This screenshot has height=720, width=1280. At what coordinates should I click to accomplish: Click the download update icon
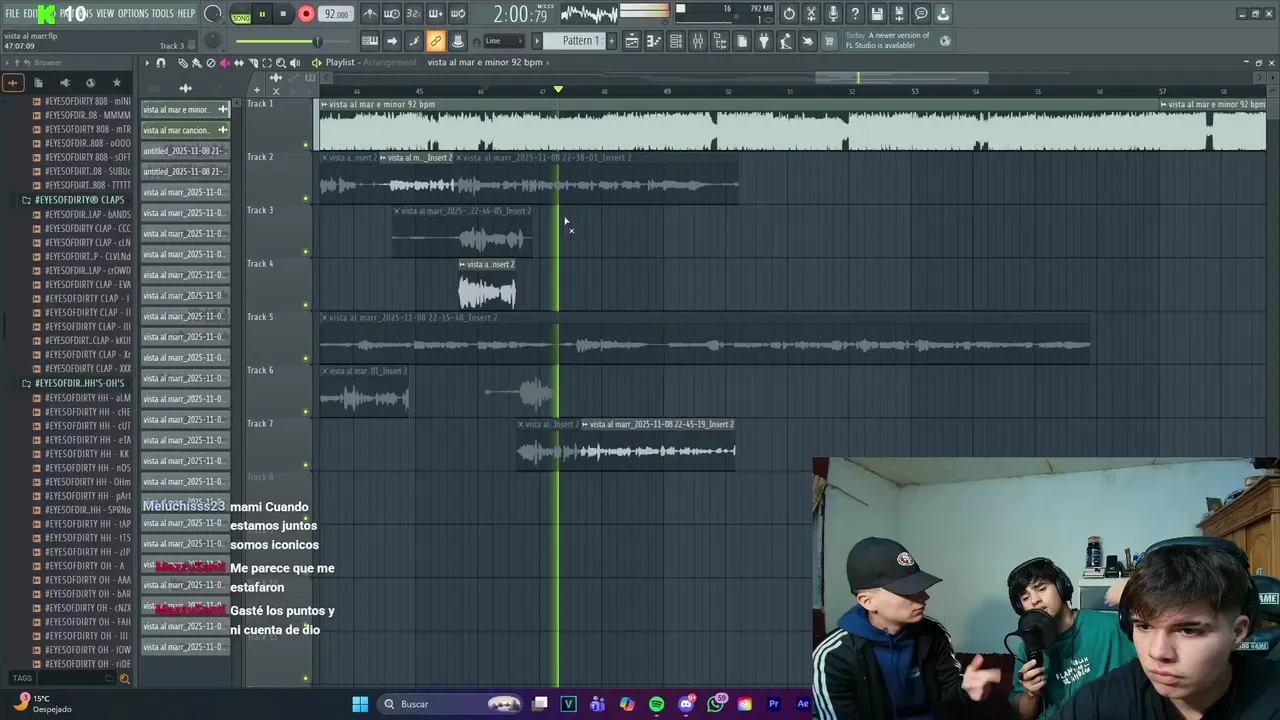943,14
